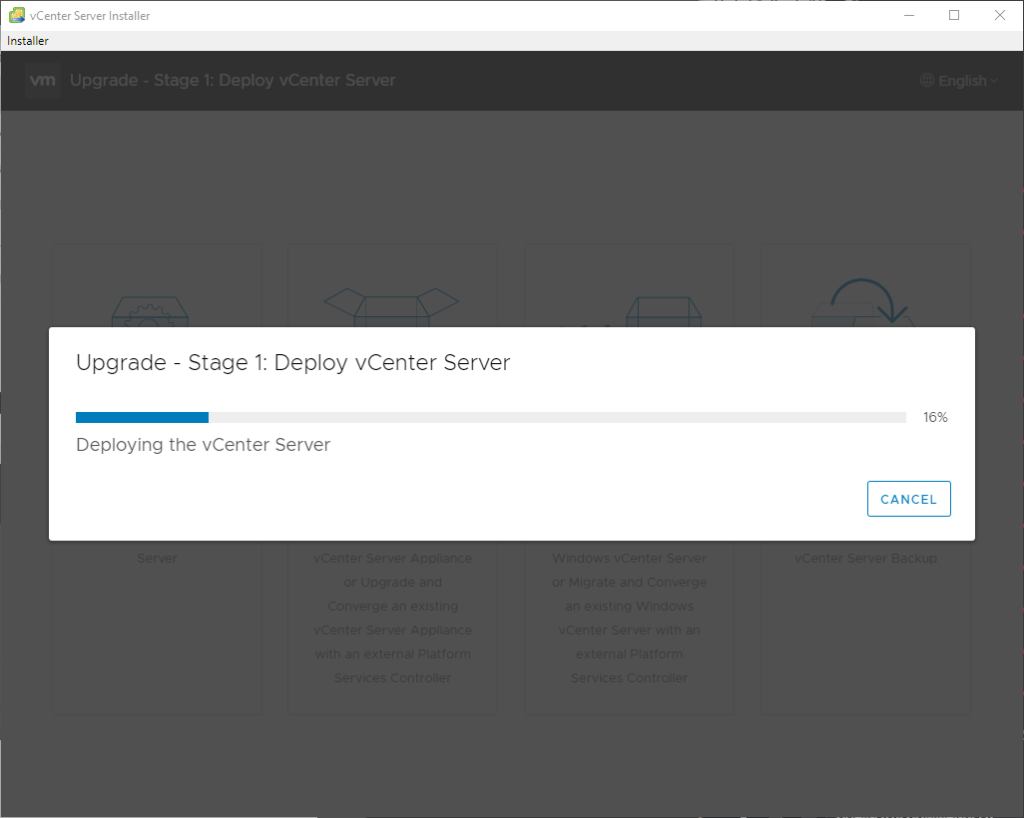The height and width of the screenshot is (818, 1024).
Task: Click the globe language icon
Action: pos(927,80)
